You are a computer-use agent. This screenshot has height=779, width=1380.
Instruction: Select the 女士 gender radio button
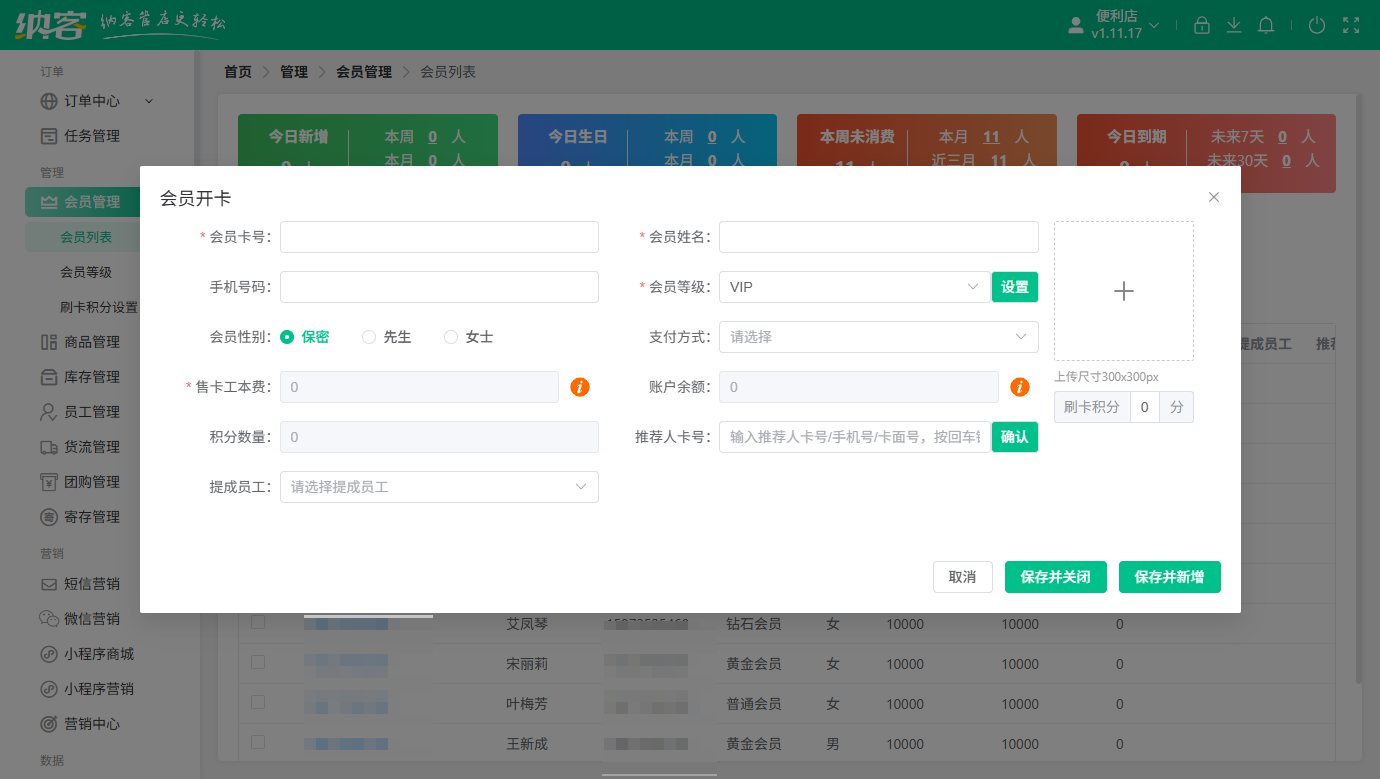click(x=451, y=337)
